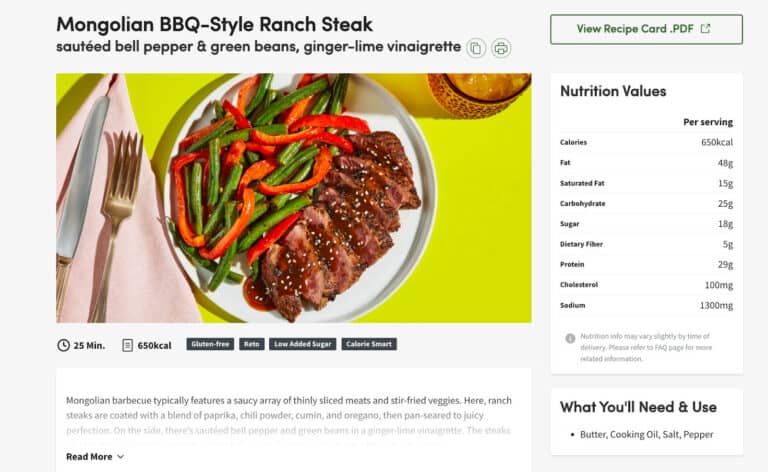The image size is (768, 472).
Task: Click the Sodium row in nutrition table
Action: pos(647,306)
